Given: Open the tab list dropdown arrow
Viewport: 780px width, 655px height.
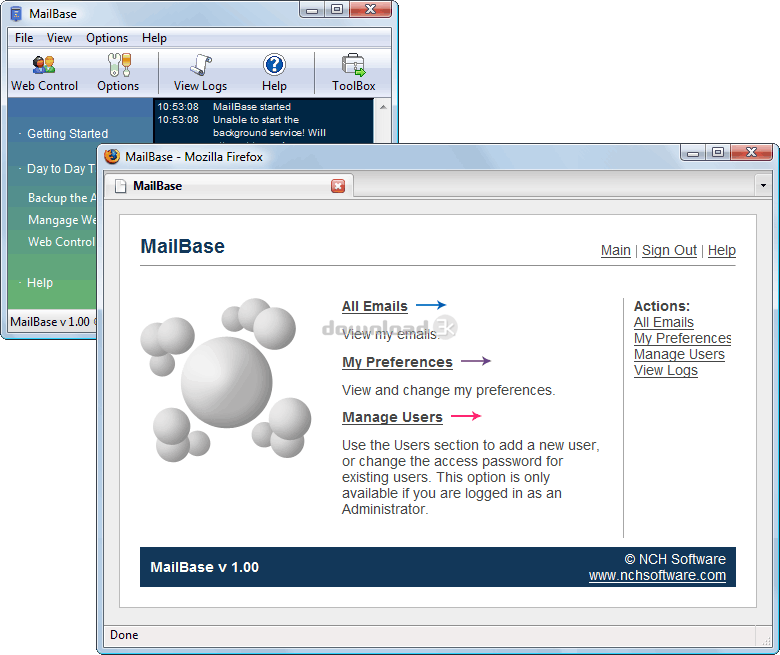Looking at the screenshot, I should click(763, 186).
